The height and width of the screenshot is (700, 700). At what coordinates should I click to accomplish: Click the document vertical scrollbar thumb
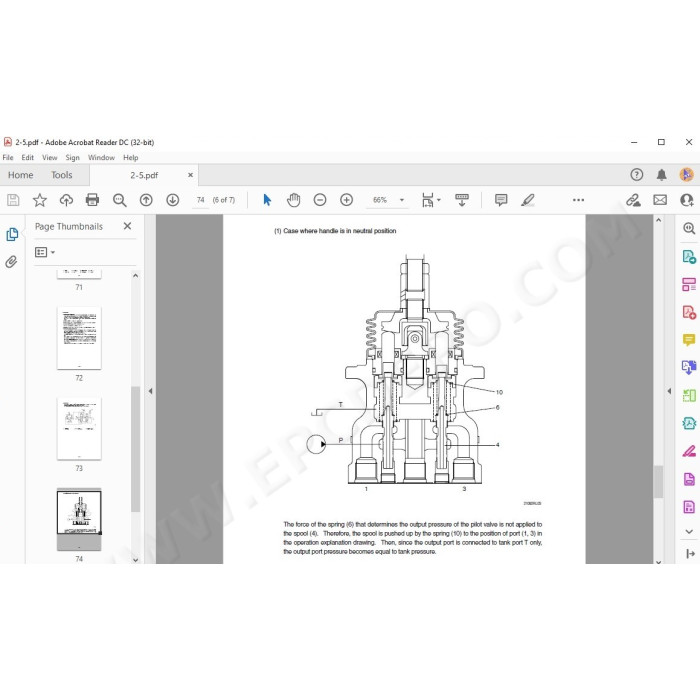pyautogui.click(x=658, y=481)
